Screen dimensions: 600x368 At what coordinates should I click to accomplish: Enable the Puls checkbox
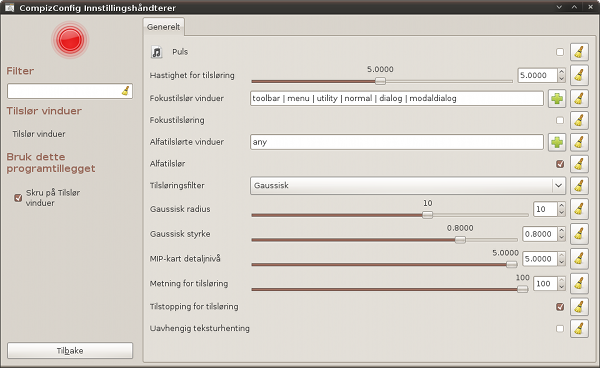(x=560, y=52)
